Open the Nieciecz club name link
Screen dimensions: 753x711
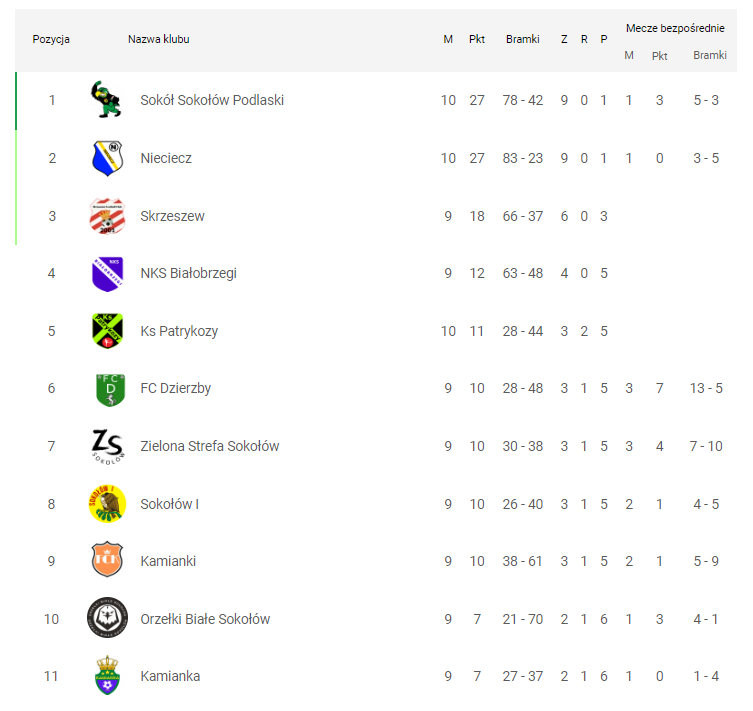166,158
